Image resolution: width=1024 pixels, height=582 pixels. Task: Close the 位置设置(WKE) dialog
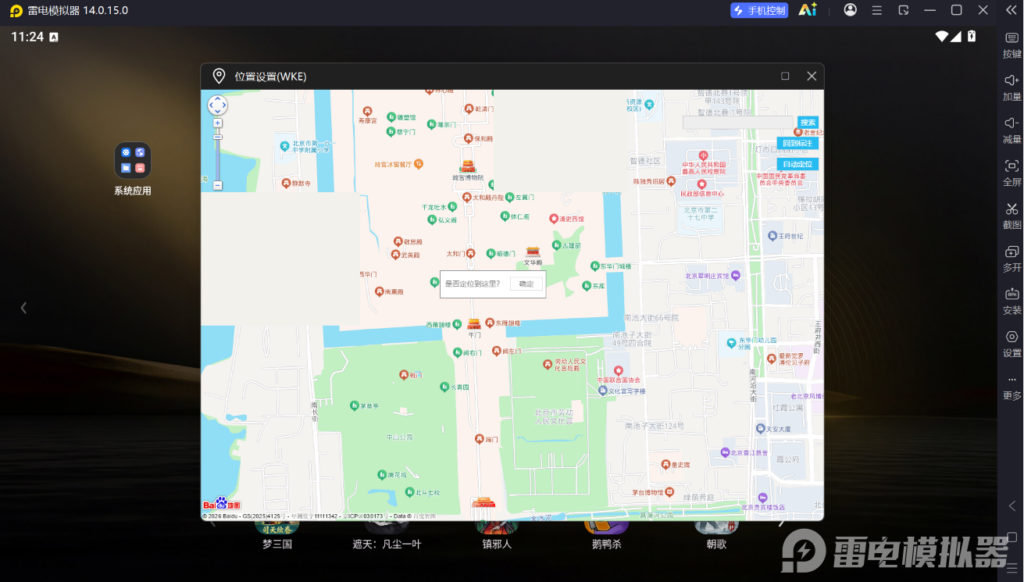pos(812,76)
